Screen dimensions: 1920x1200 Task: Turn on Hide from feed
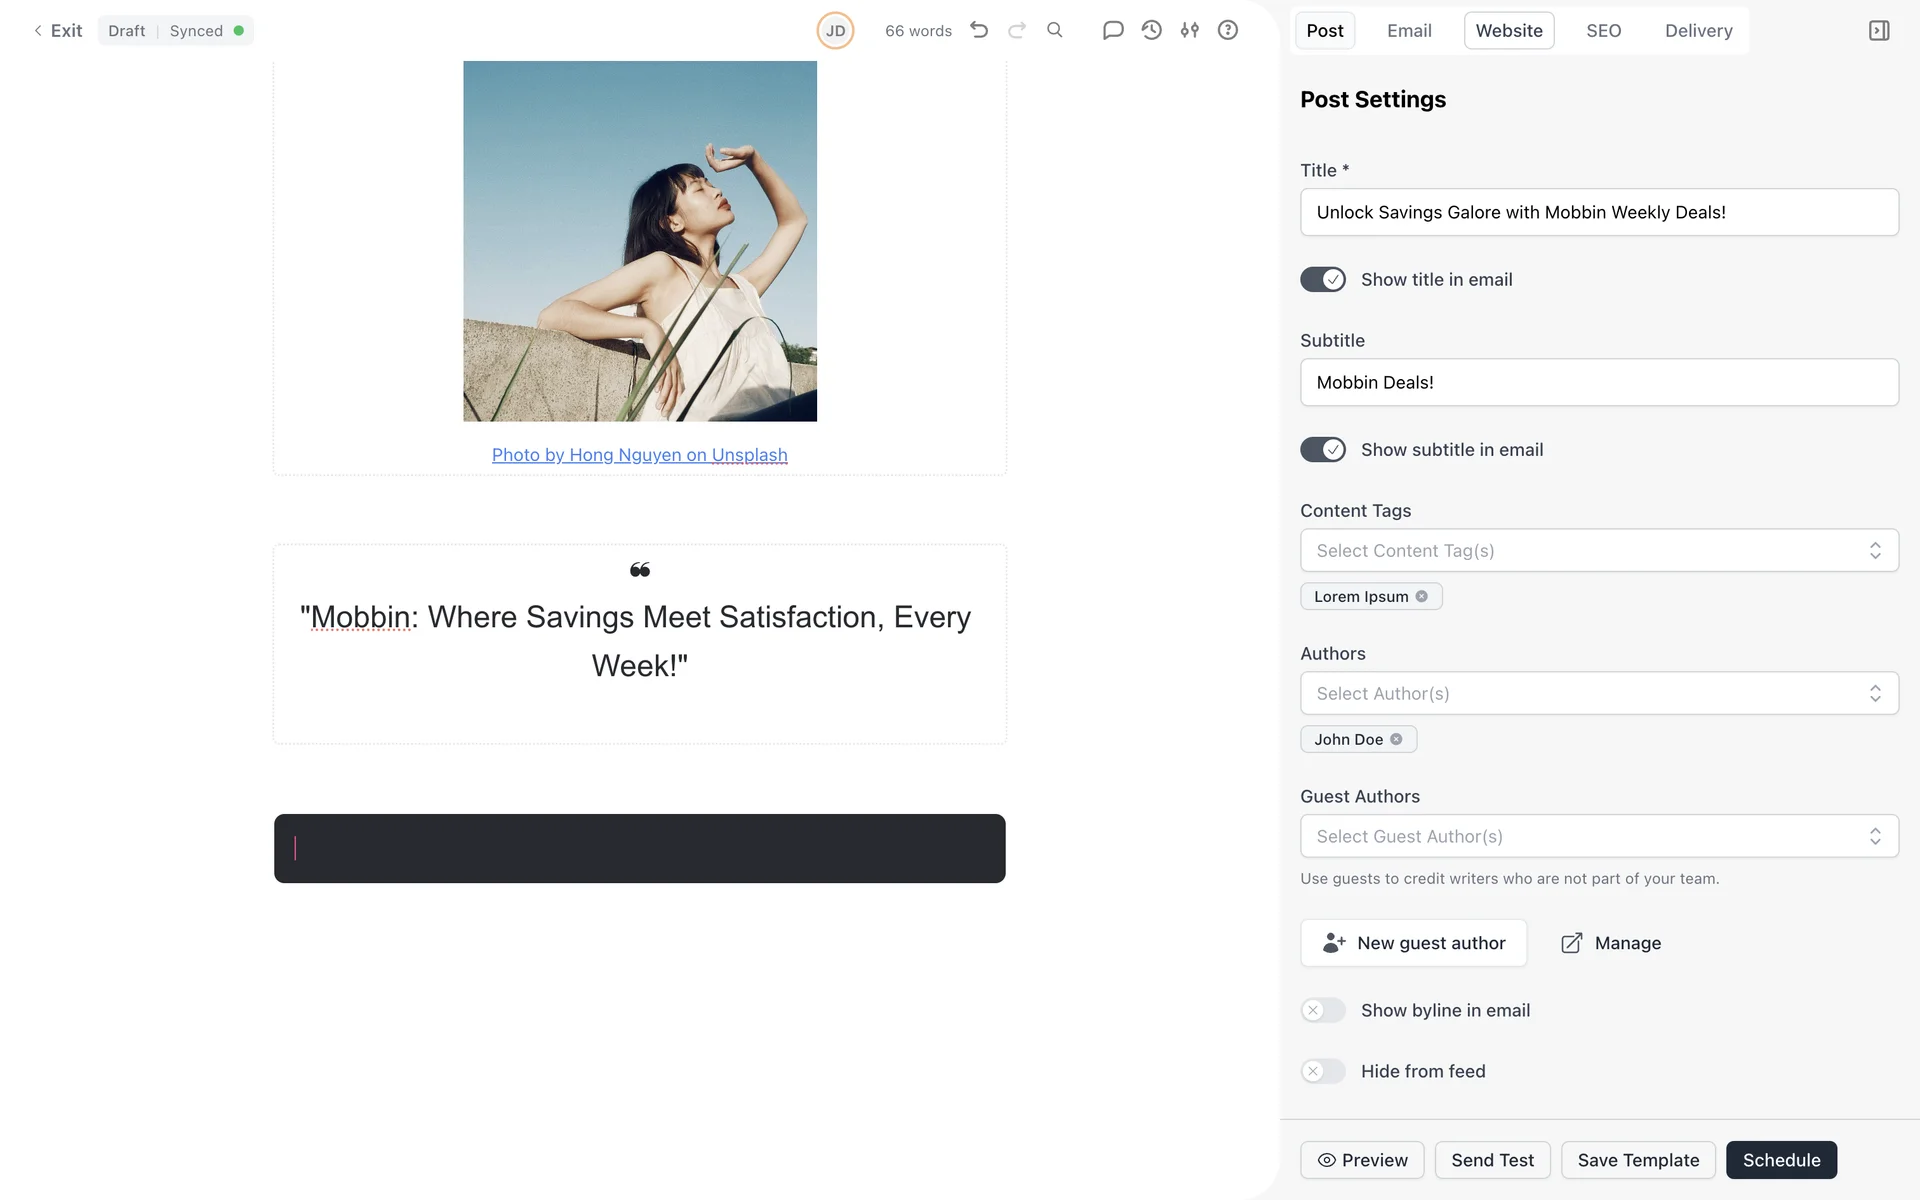(x=1323, y=1071)
